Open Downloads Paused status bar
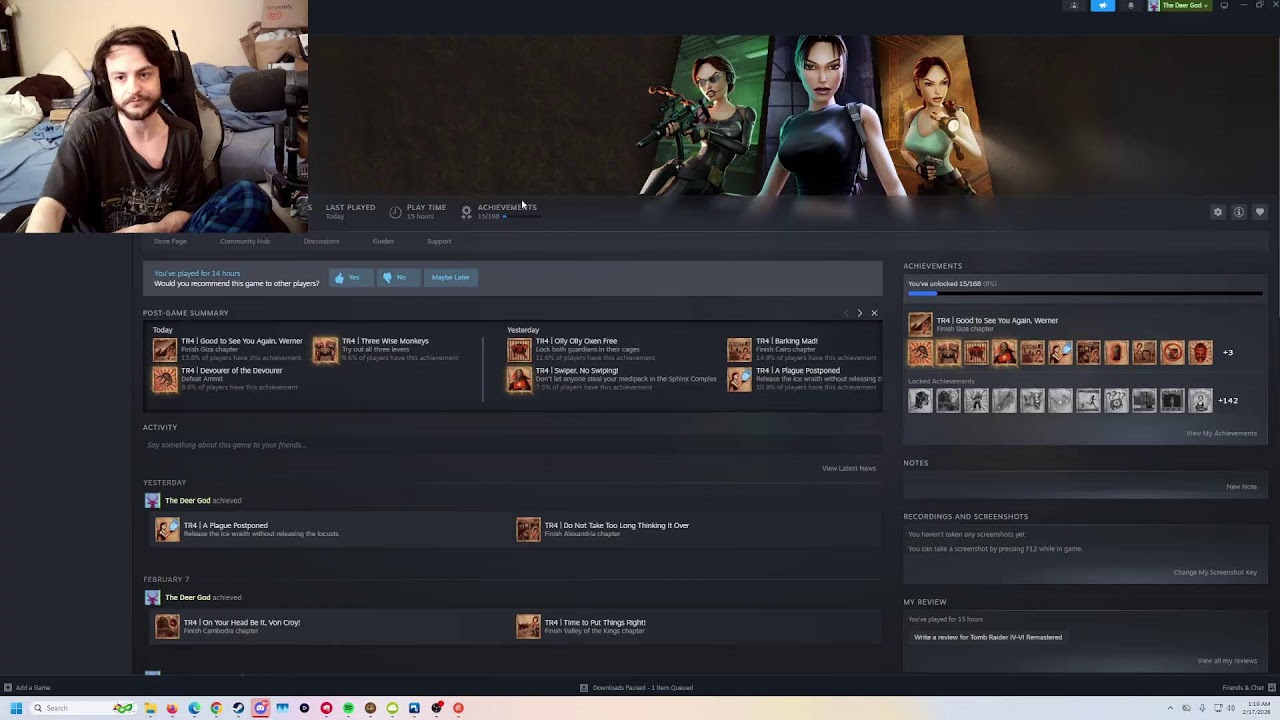Image resolution: width=1280 pixels, height=720 pixels. [x=636, y=687]
